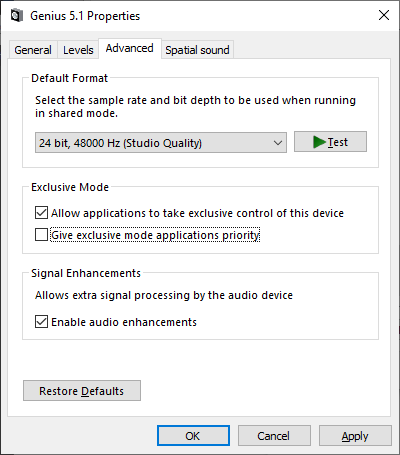Viewport: 400px width, 455px height.
Task: Uncheck the Allow applications exclusive control checkbox
Action: pos(41,213)
